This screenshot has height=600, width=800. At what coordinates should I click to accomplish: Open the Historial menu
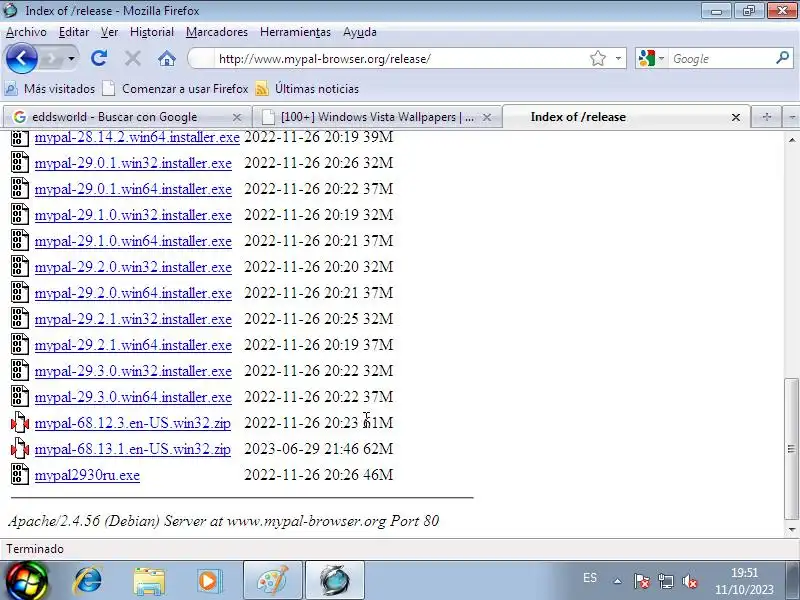point(152,32)
